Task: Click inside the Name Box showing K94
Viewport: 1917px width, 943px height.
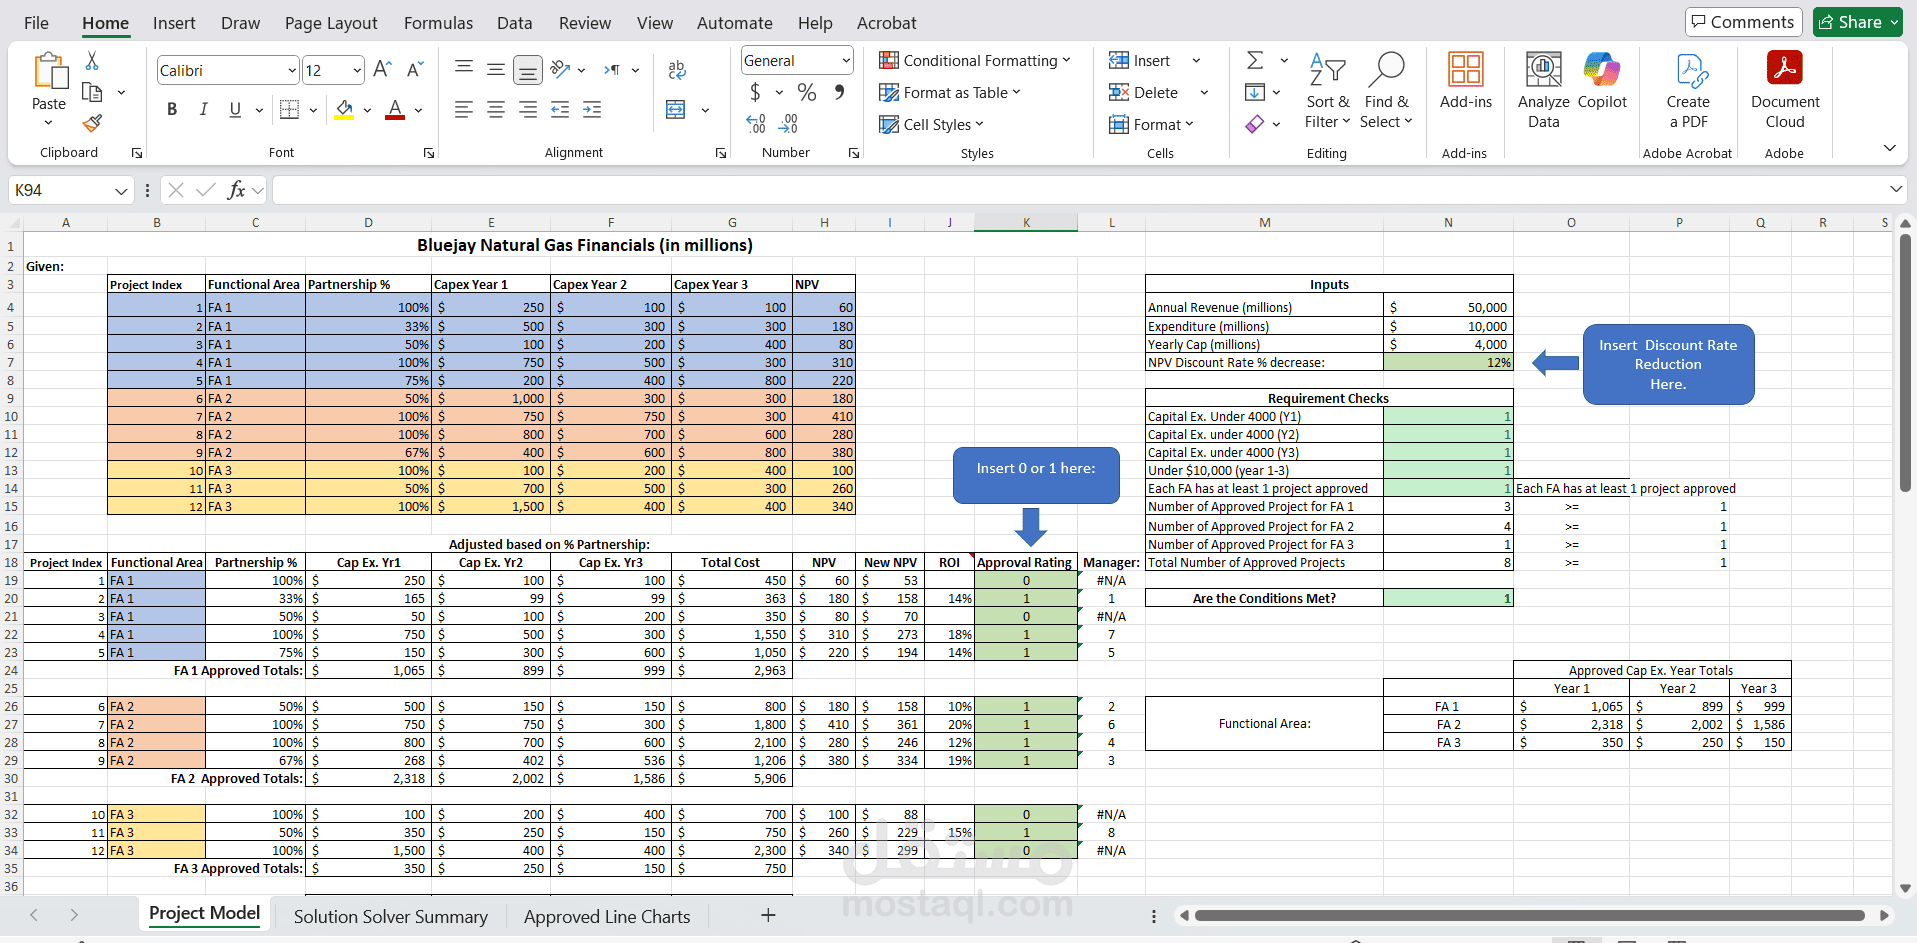Action: (60, 189)
